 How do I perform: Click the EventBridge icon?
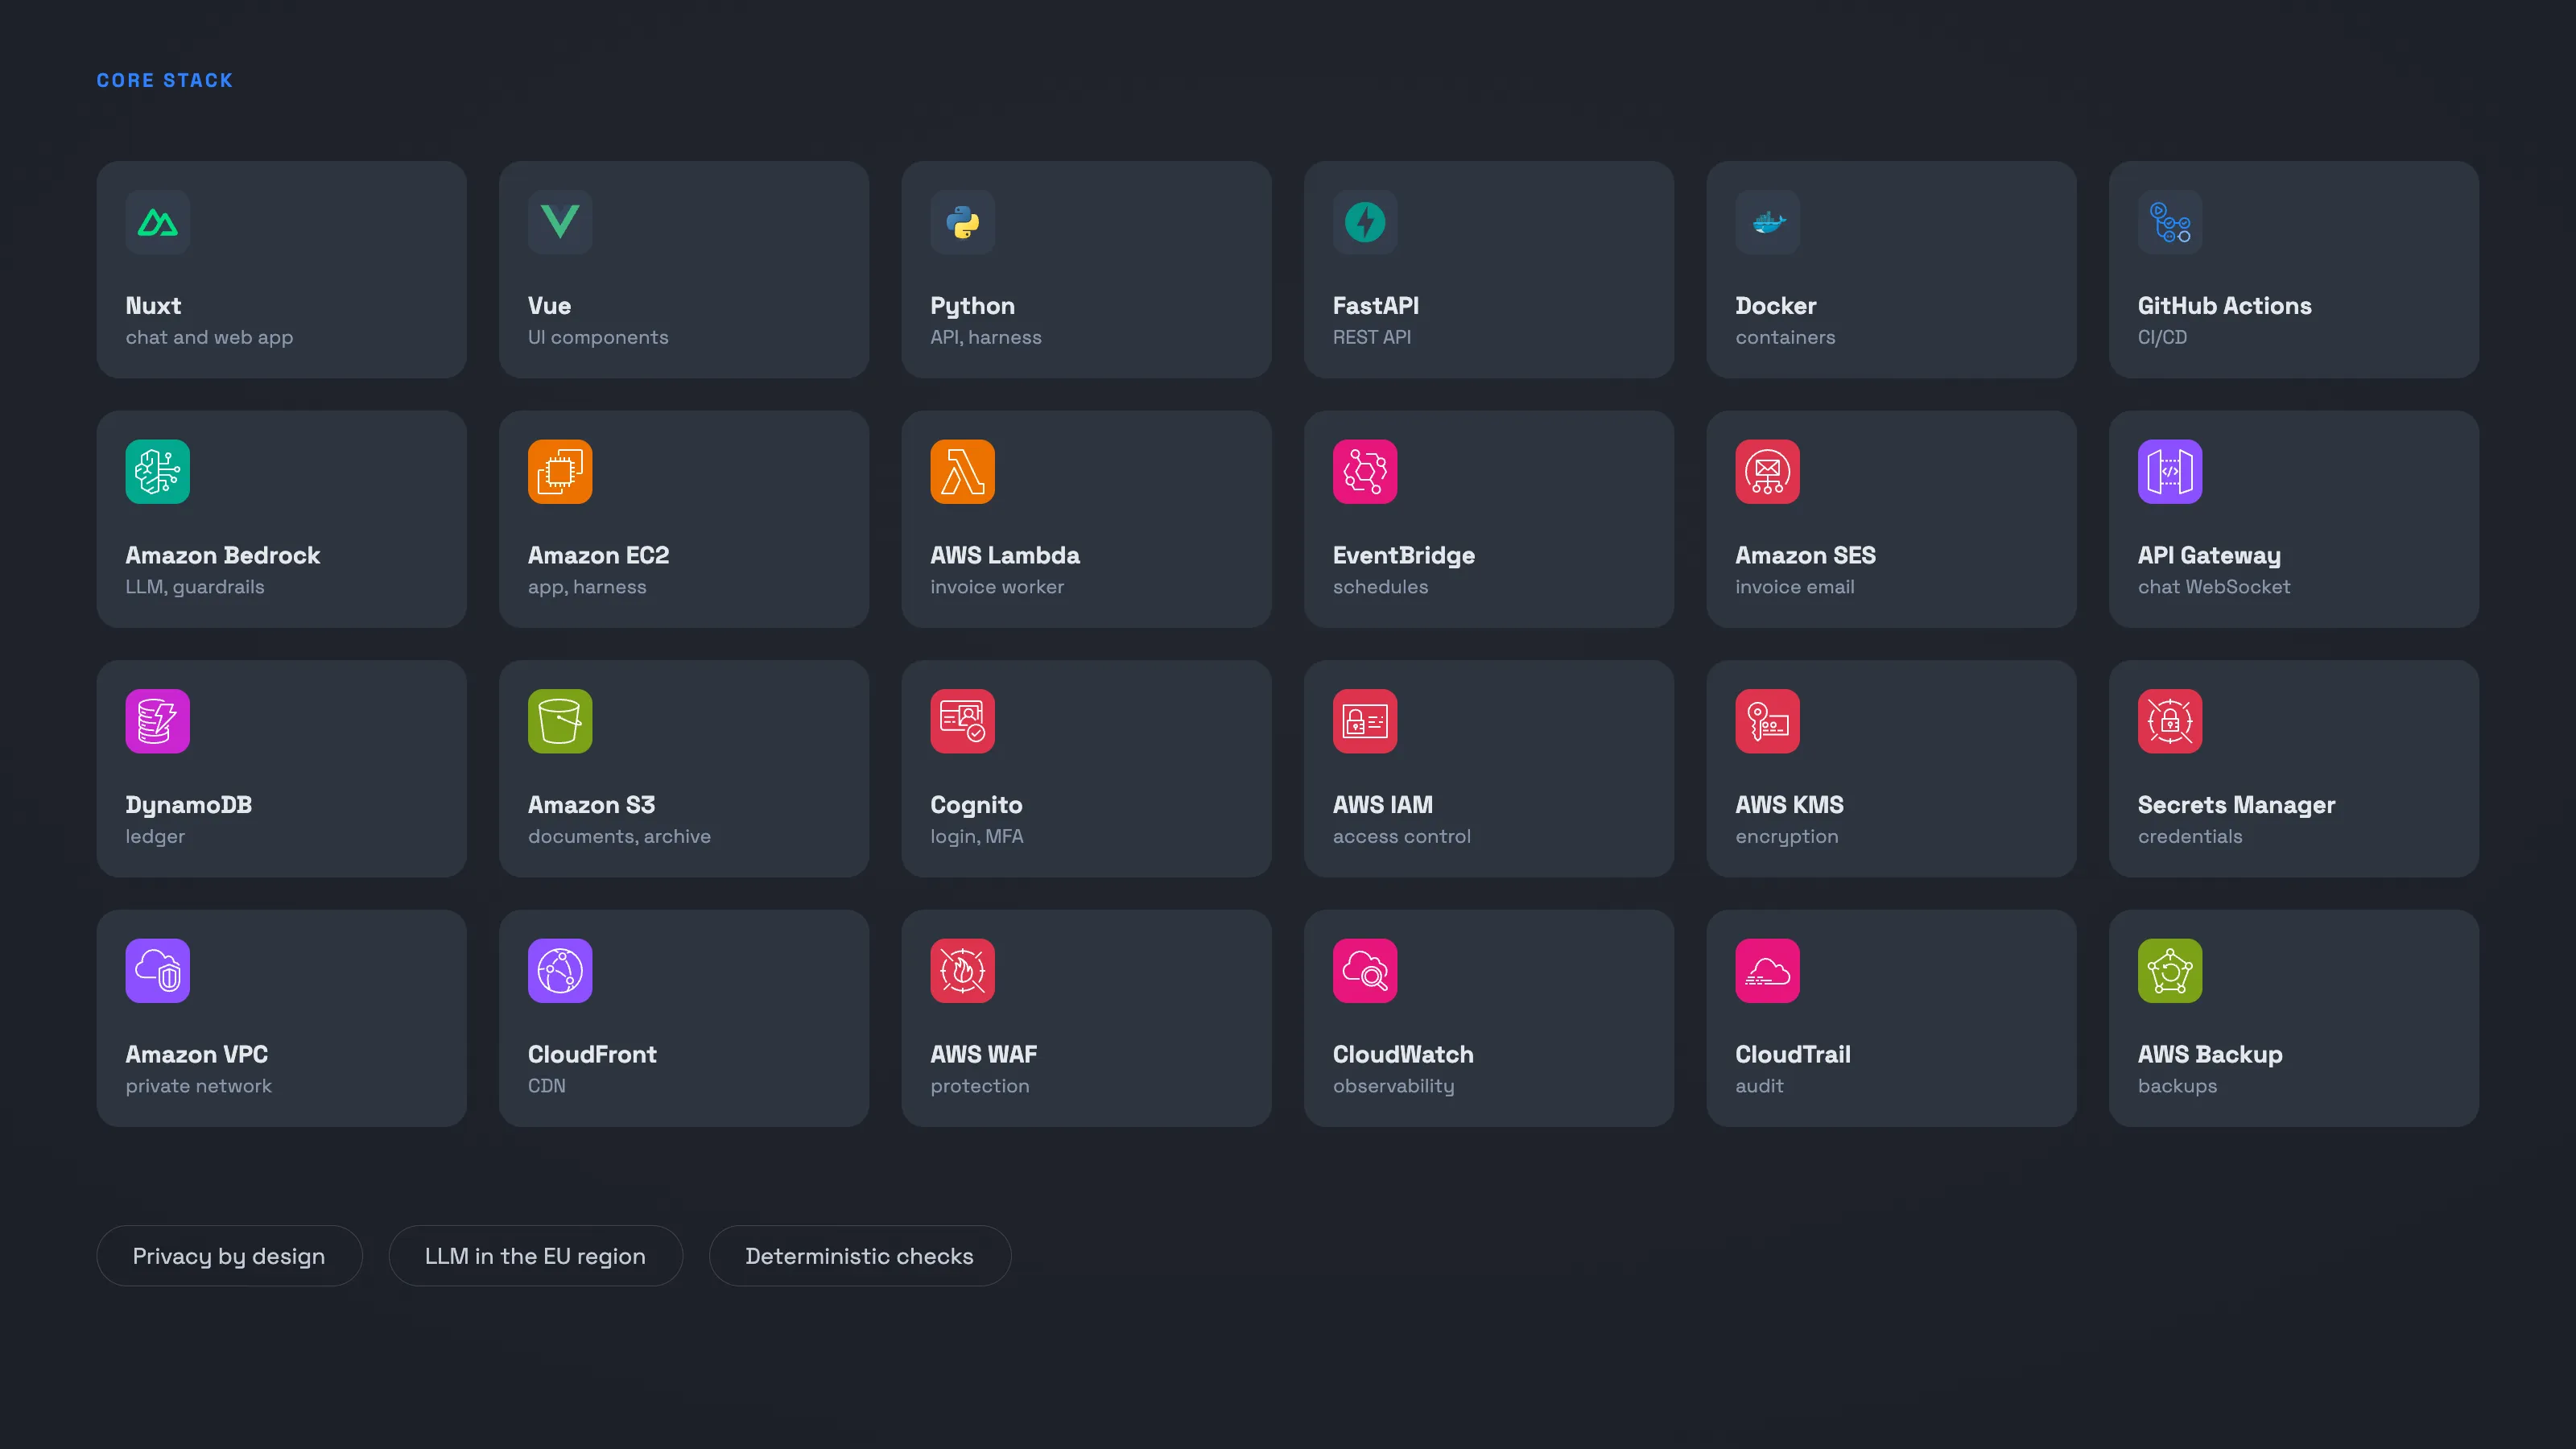pos(1365,471)
